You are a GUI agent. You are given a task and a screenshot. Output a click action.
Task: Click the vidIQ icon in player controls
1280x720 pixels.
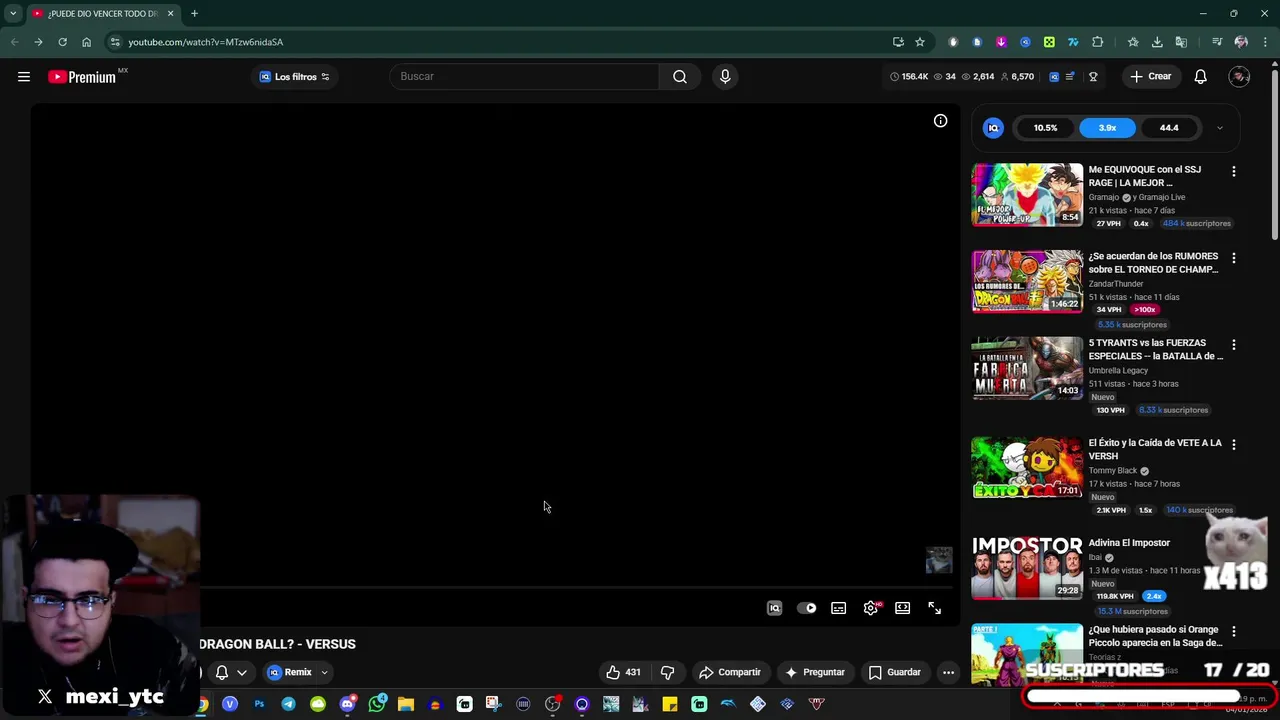pyautogui.click(x=774, y=608)
